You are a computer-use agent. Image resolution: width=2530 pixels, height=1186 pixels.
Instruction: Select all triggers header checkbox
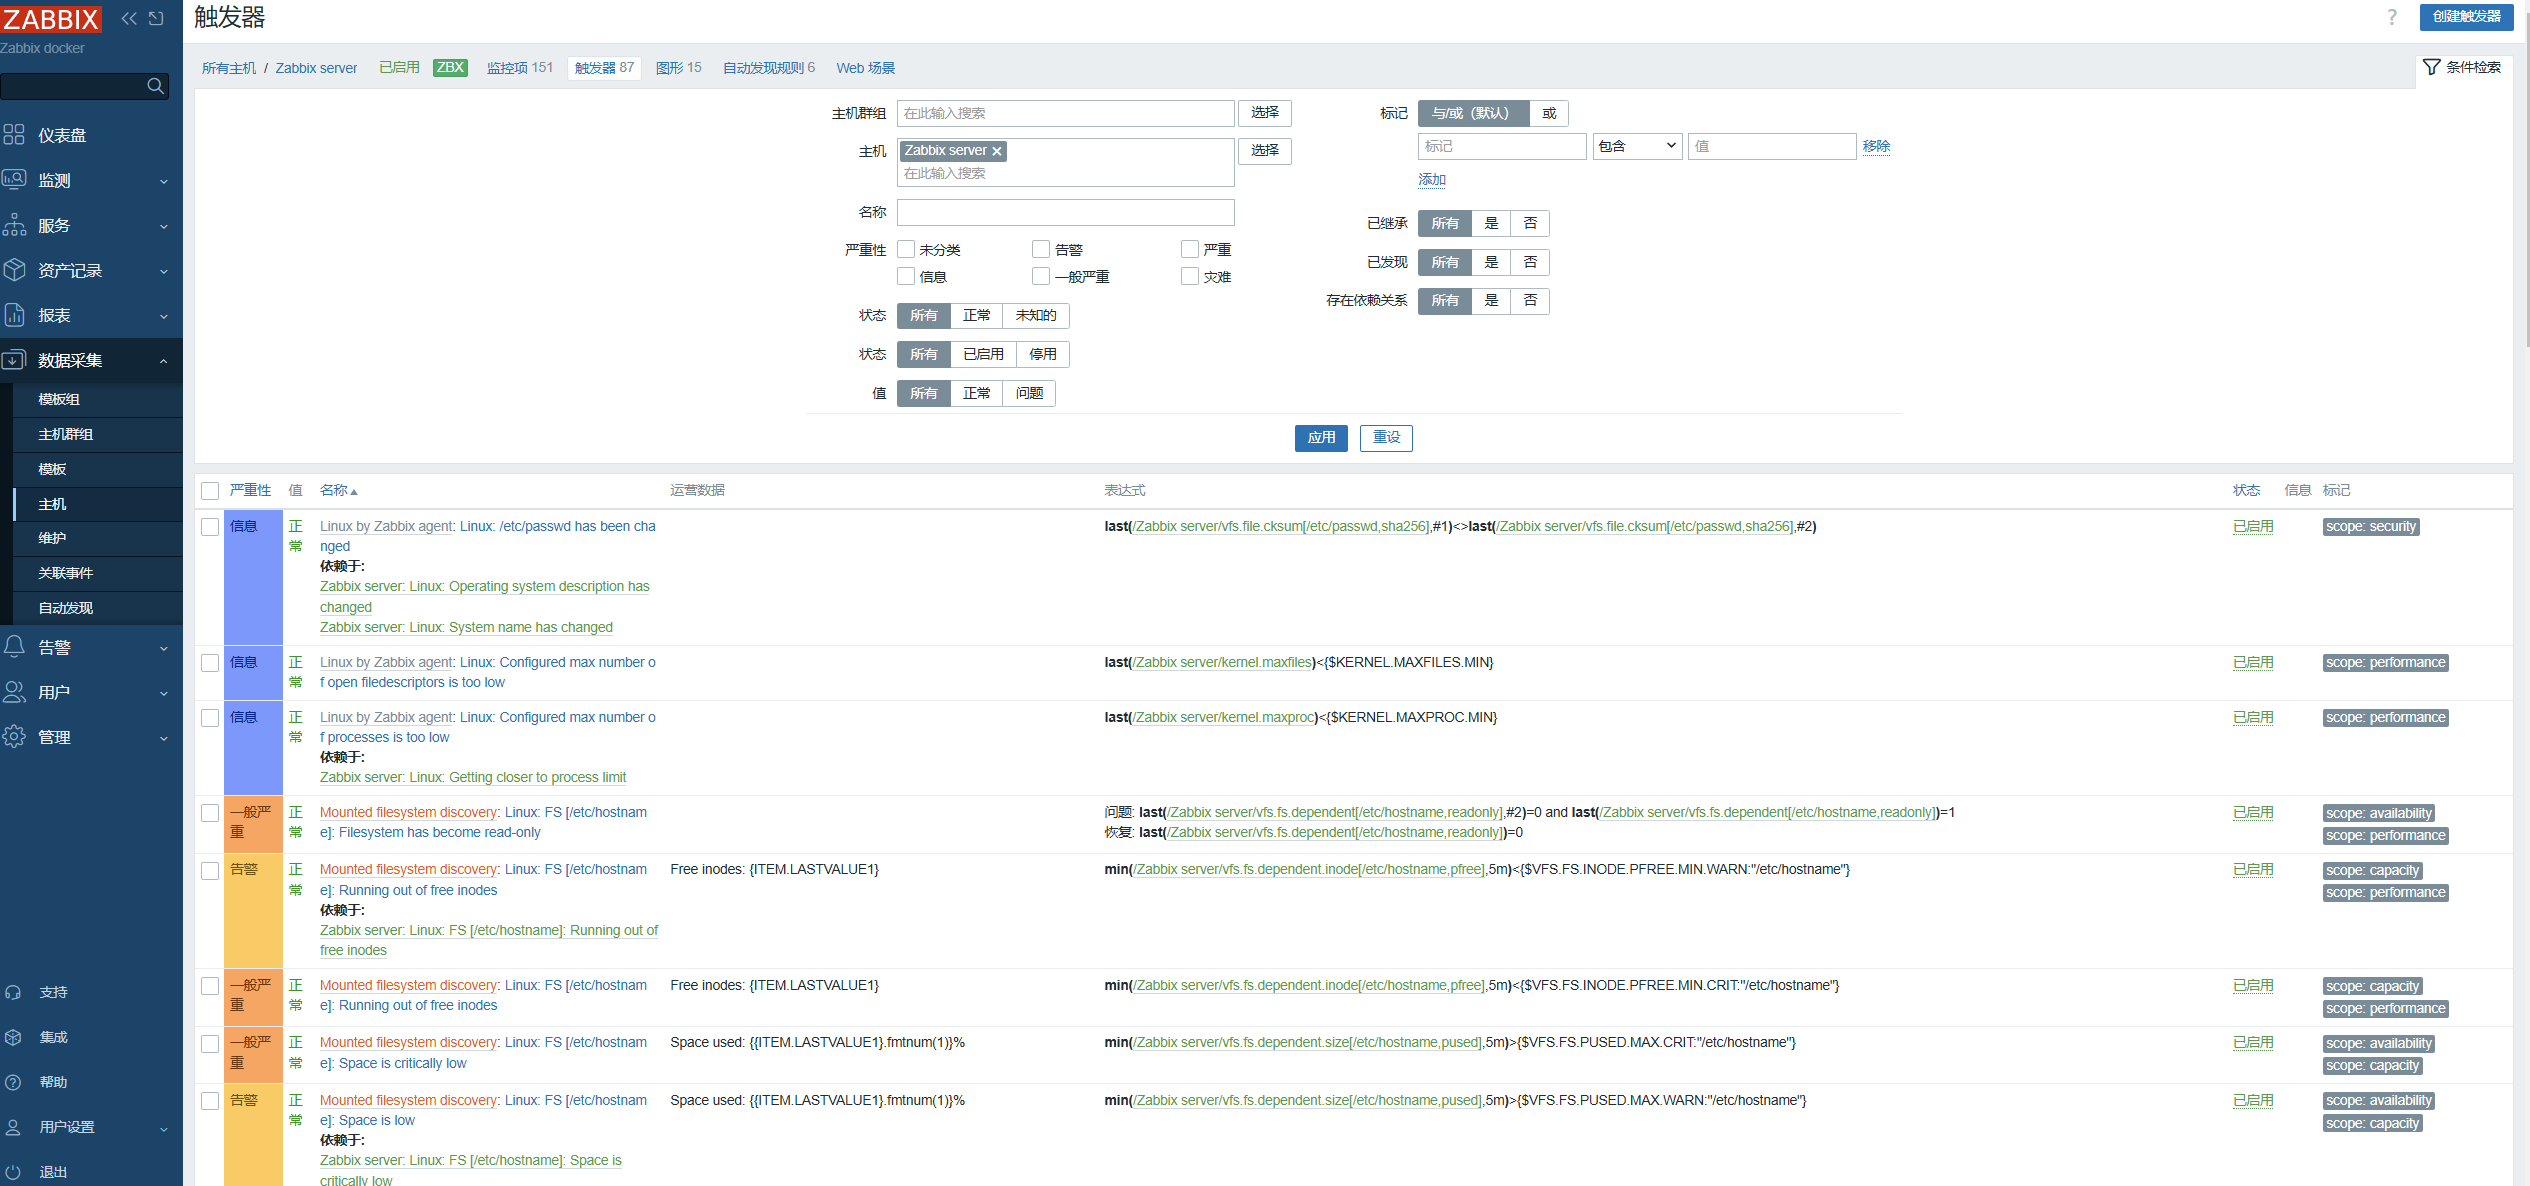pos(210,490)
